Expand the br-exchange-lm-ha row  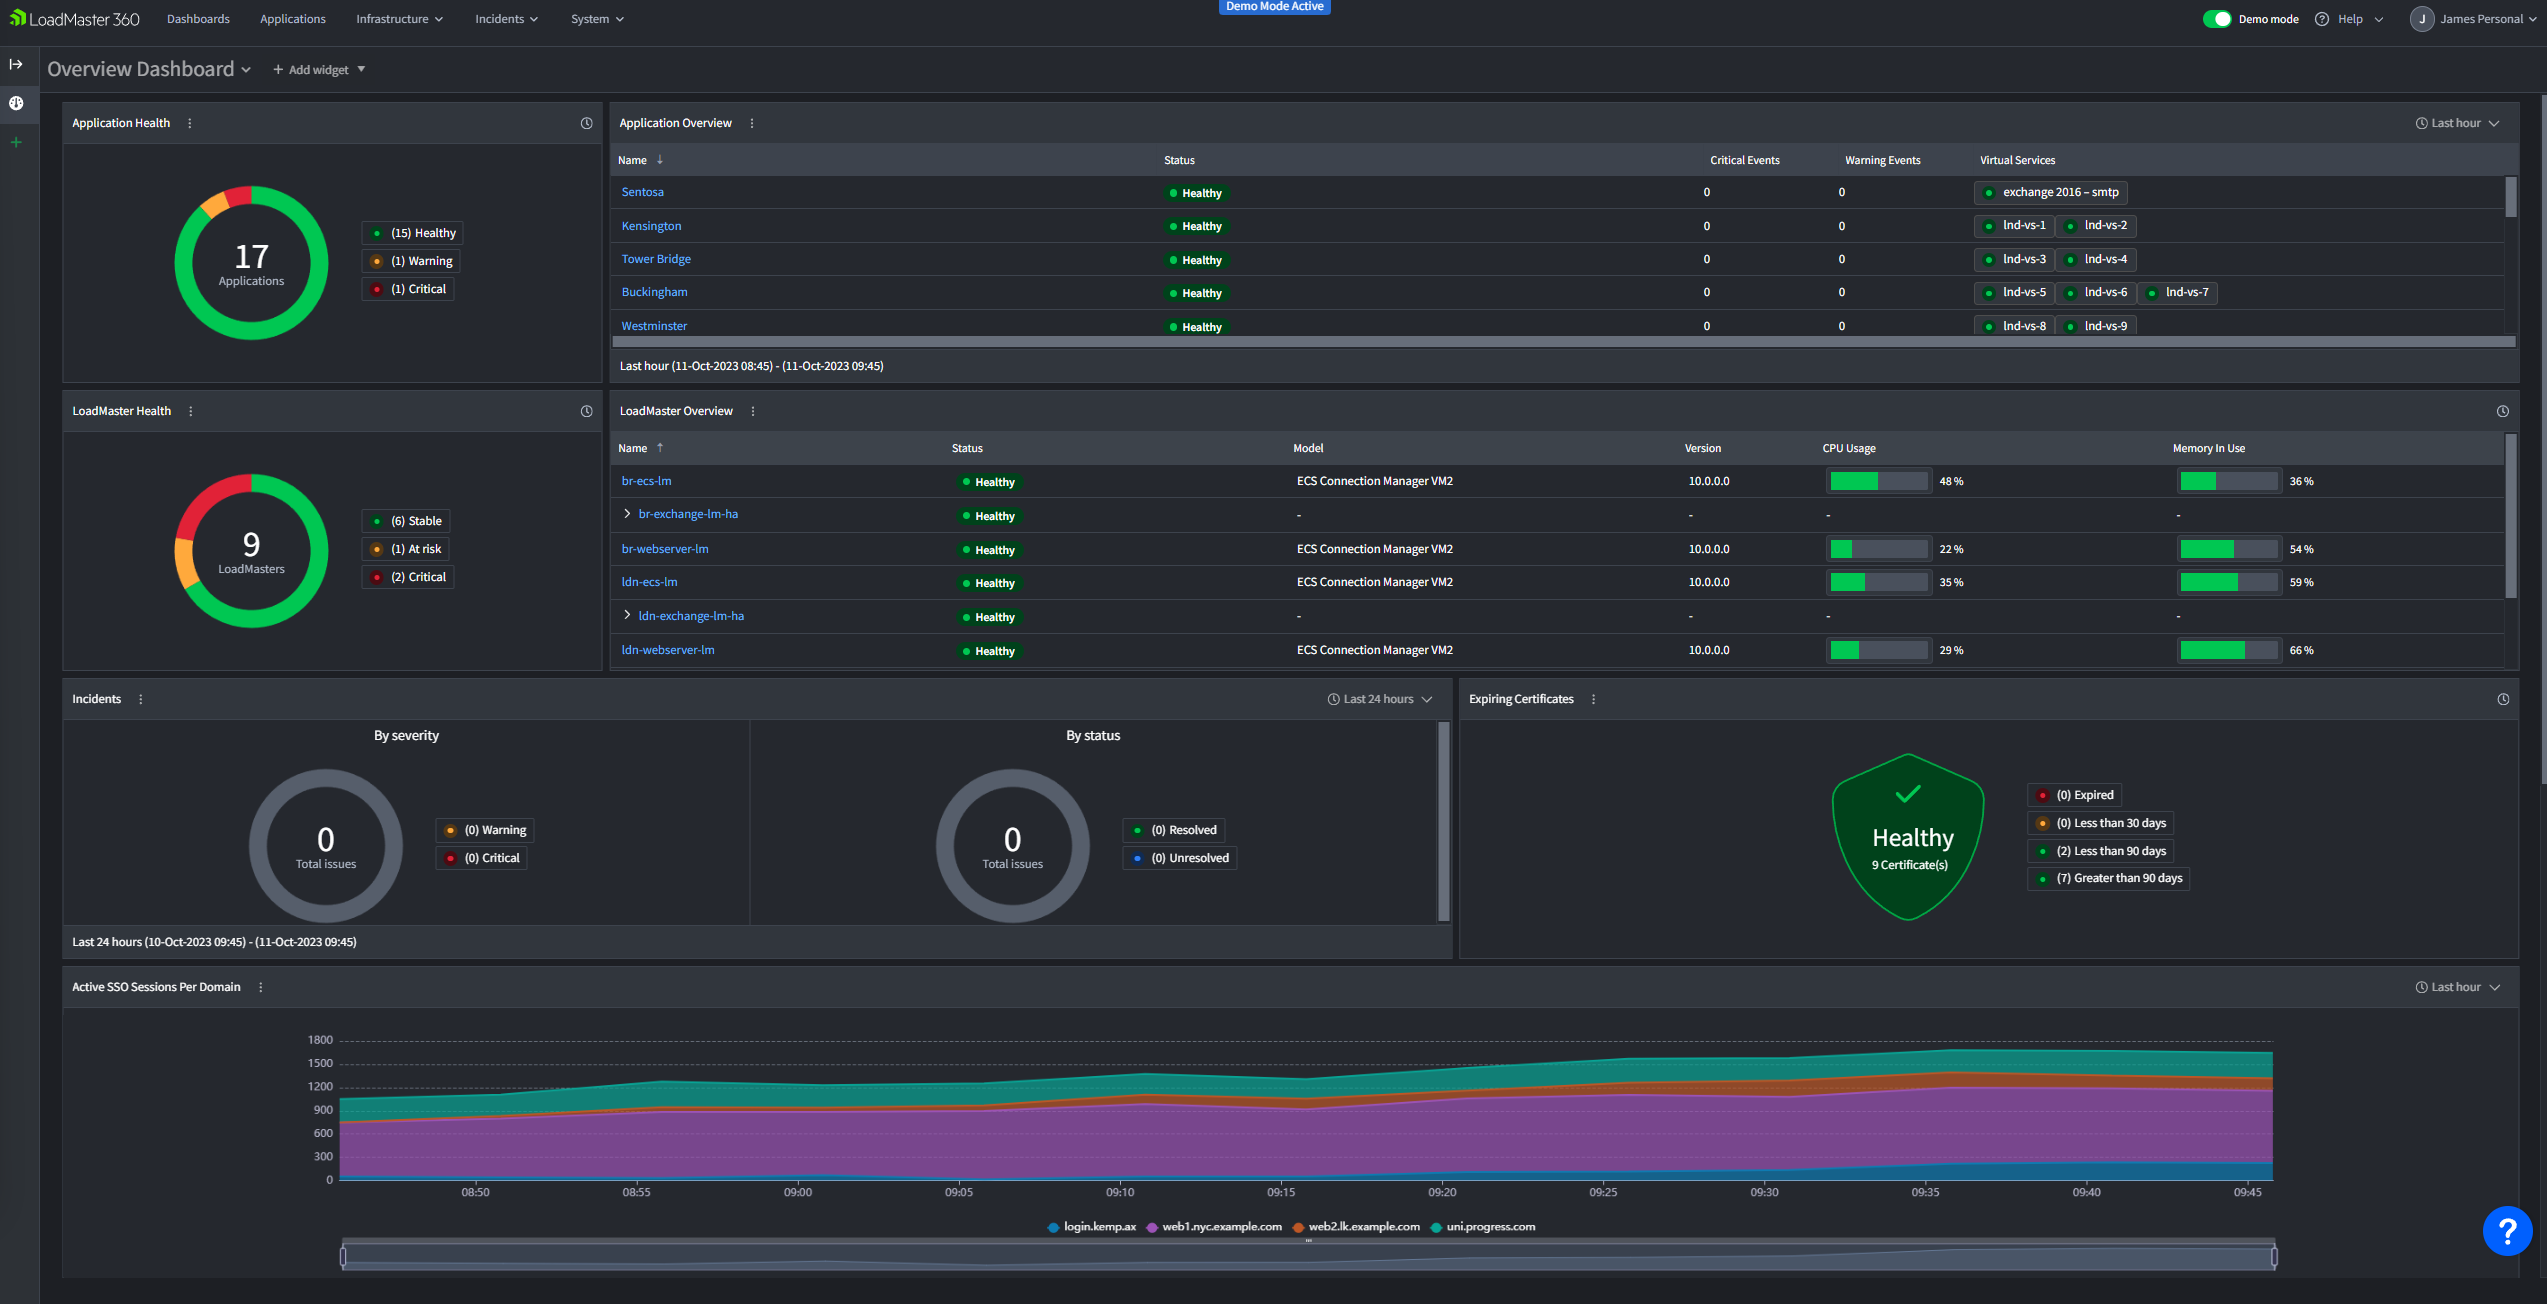coord(627,514)
